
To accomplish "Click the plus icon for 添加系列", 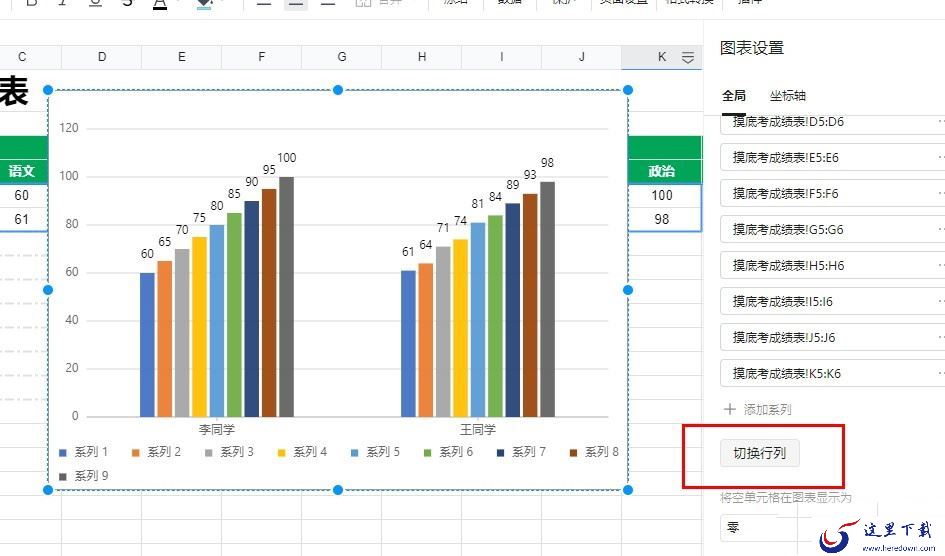I will tap(729, 410).
